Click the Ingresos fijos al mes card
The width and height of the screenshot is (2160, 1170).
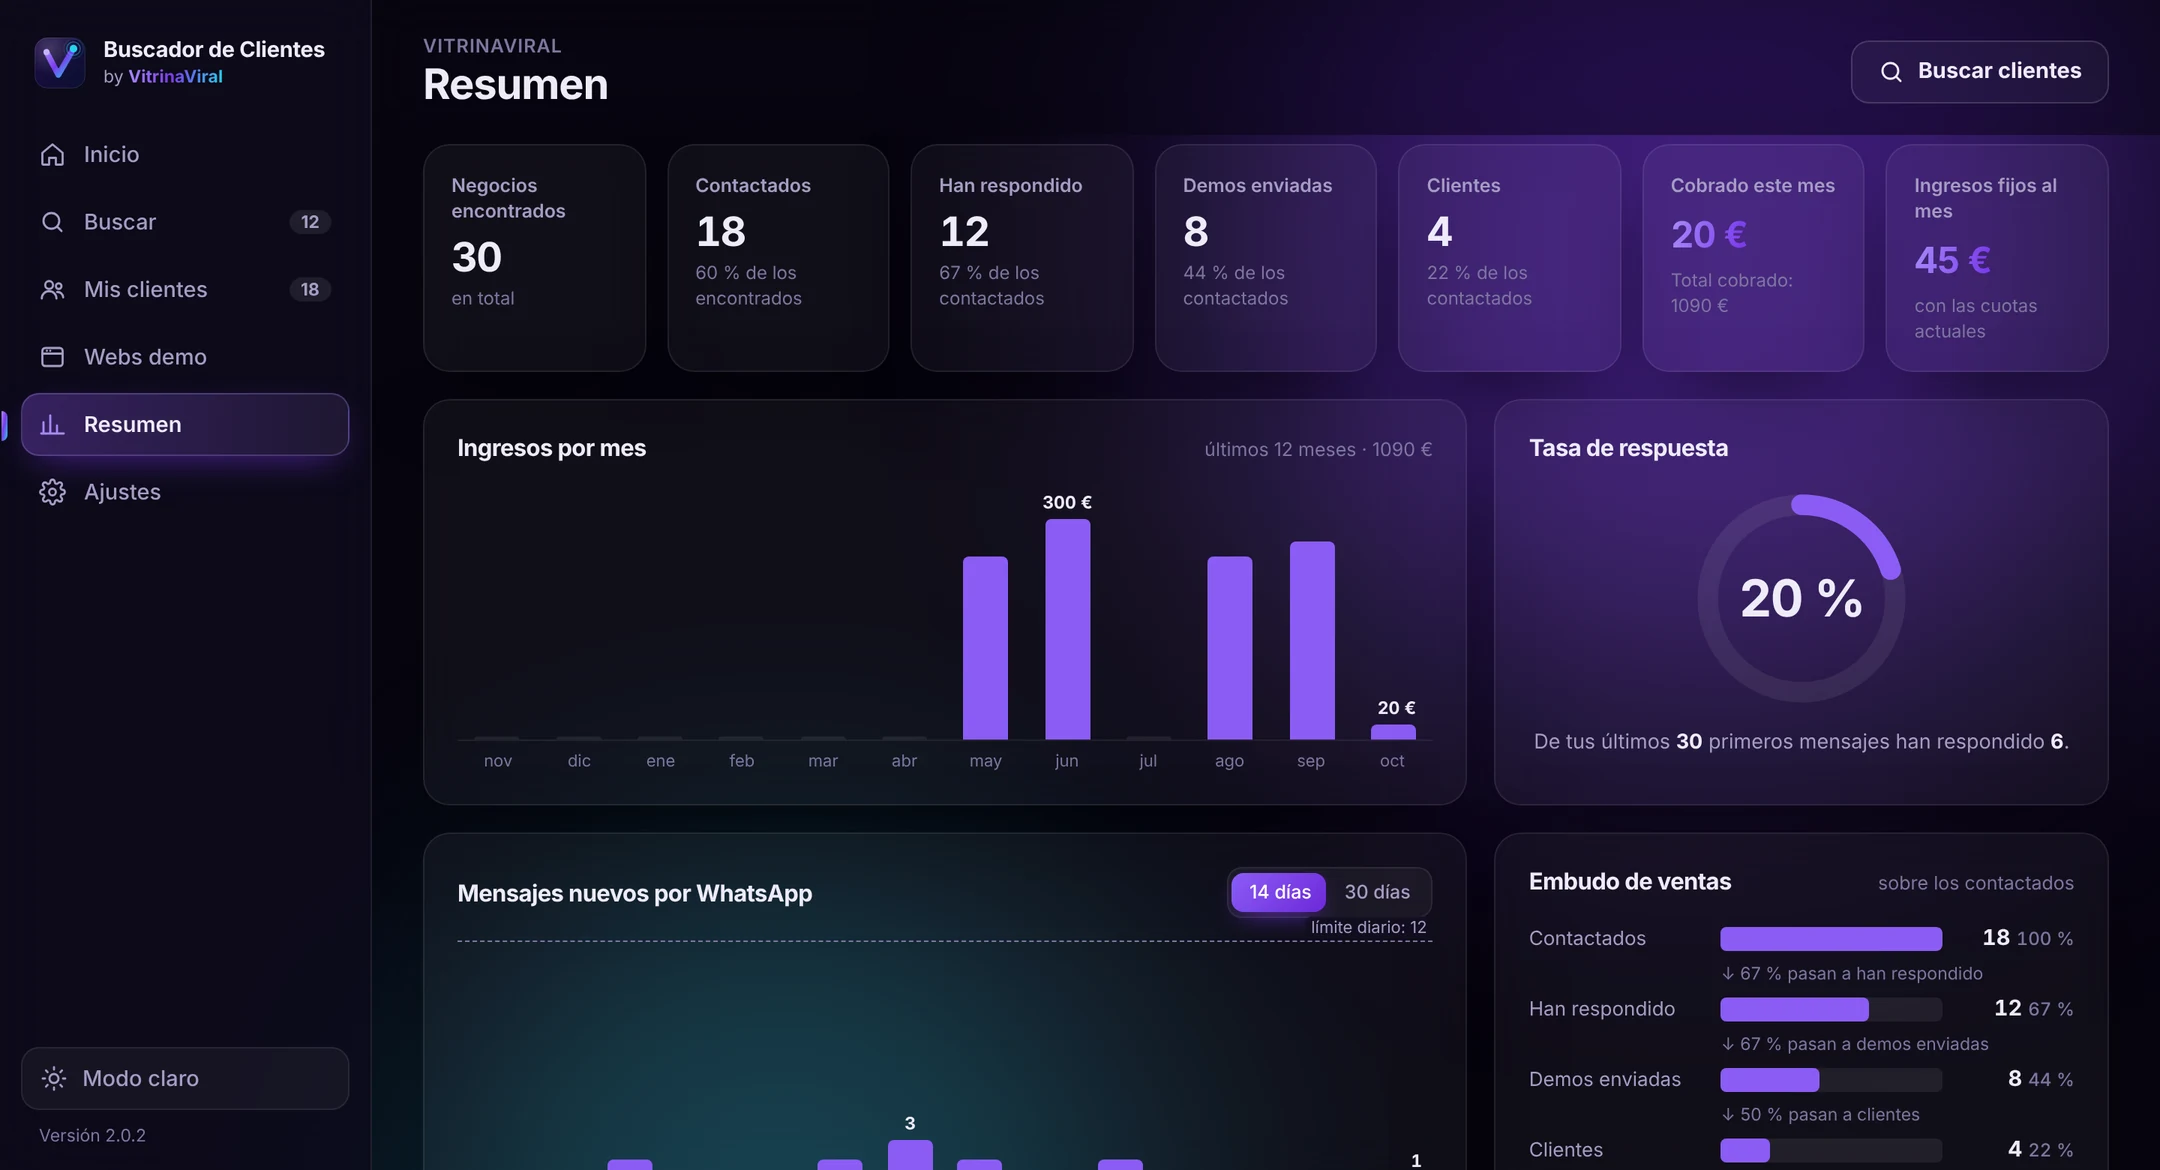tap(1997, 258)
